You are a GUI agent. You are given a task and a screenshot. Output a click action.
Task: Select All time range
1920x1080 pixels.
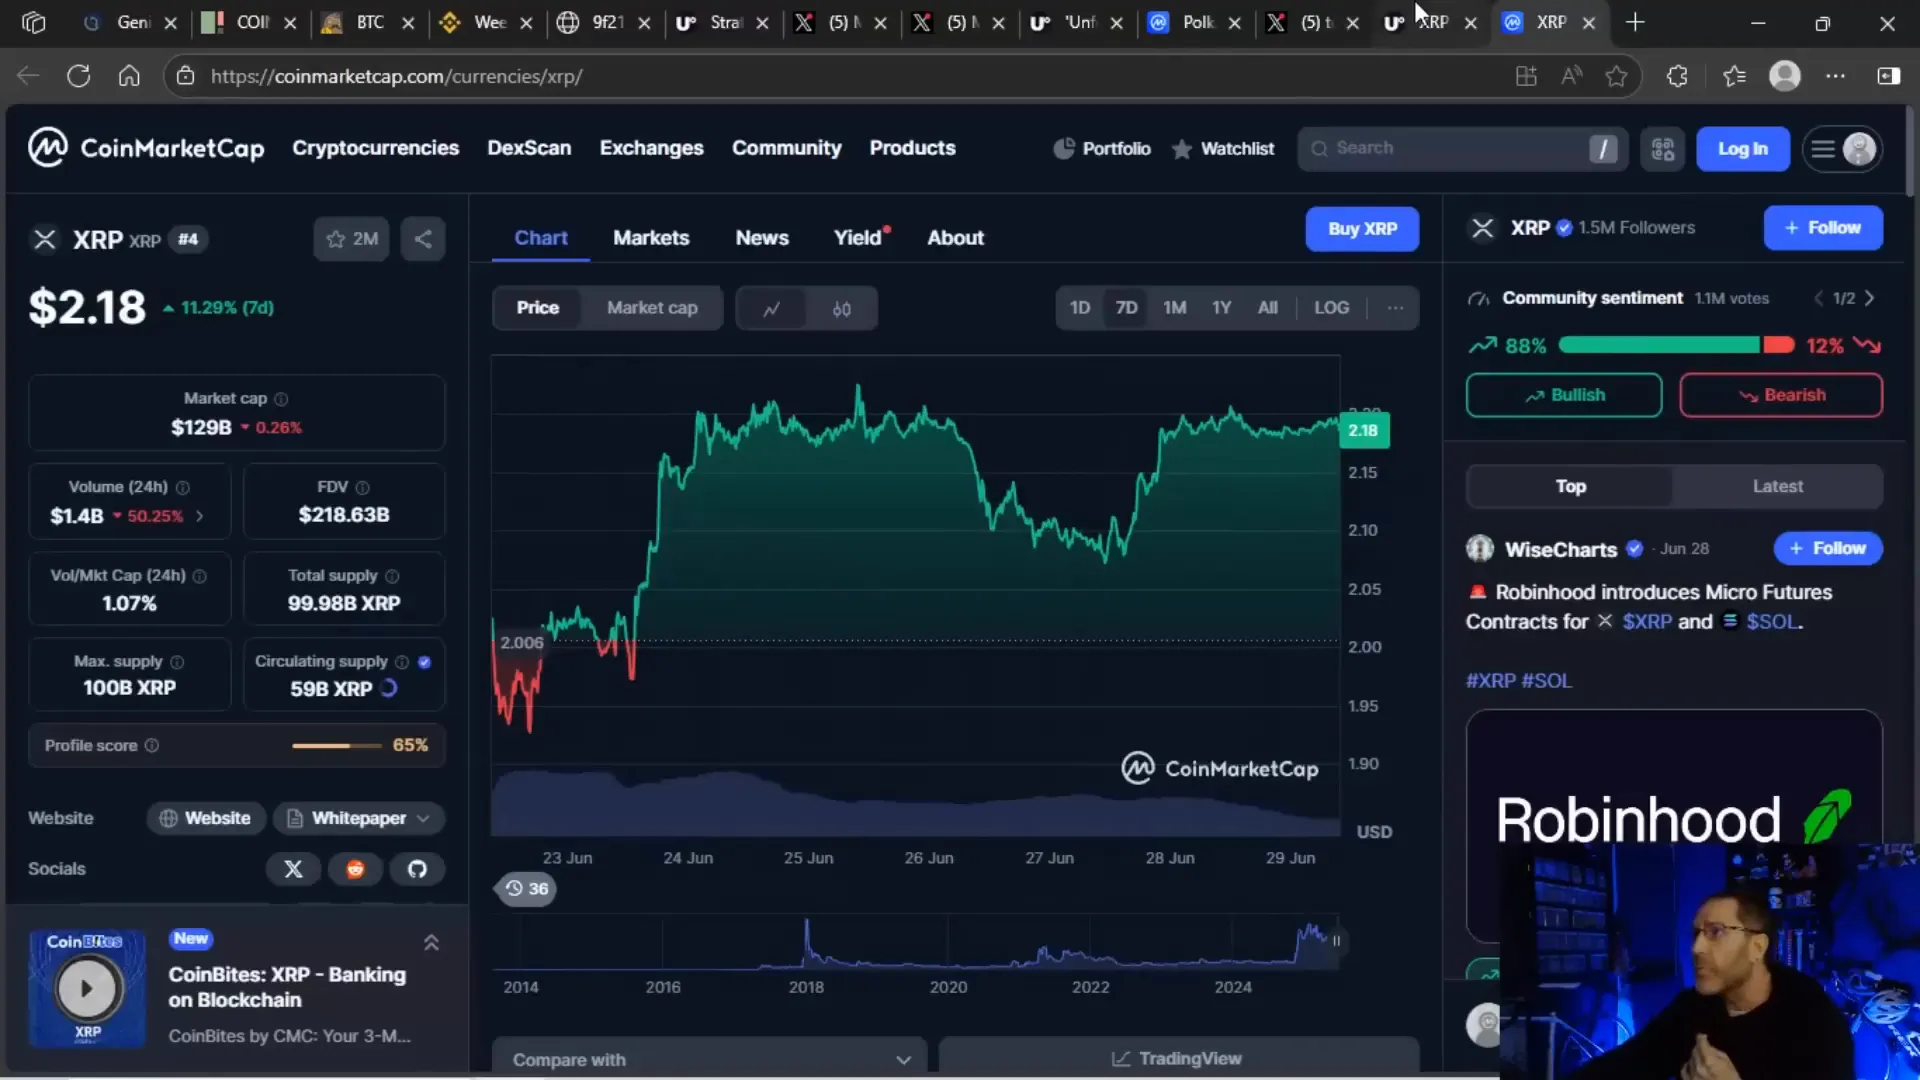[1268, 308]
